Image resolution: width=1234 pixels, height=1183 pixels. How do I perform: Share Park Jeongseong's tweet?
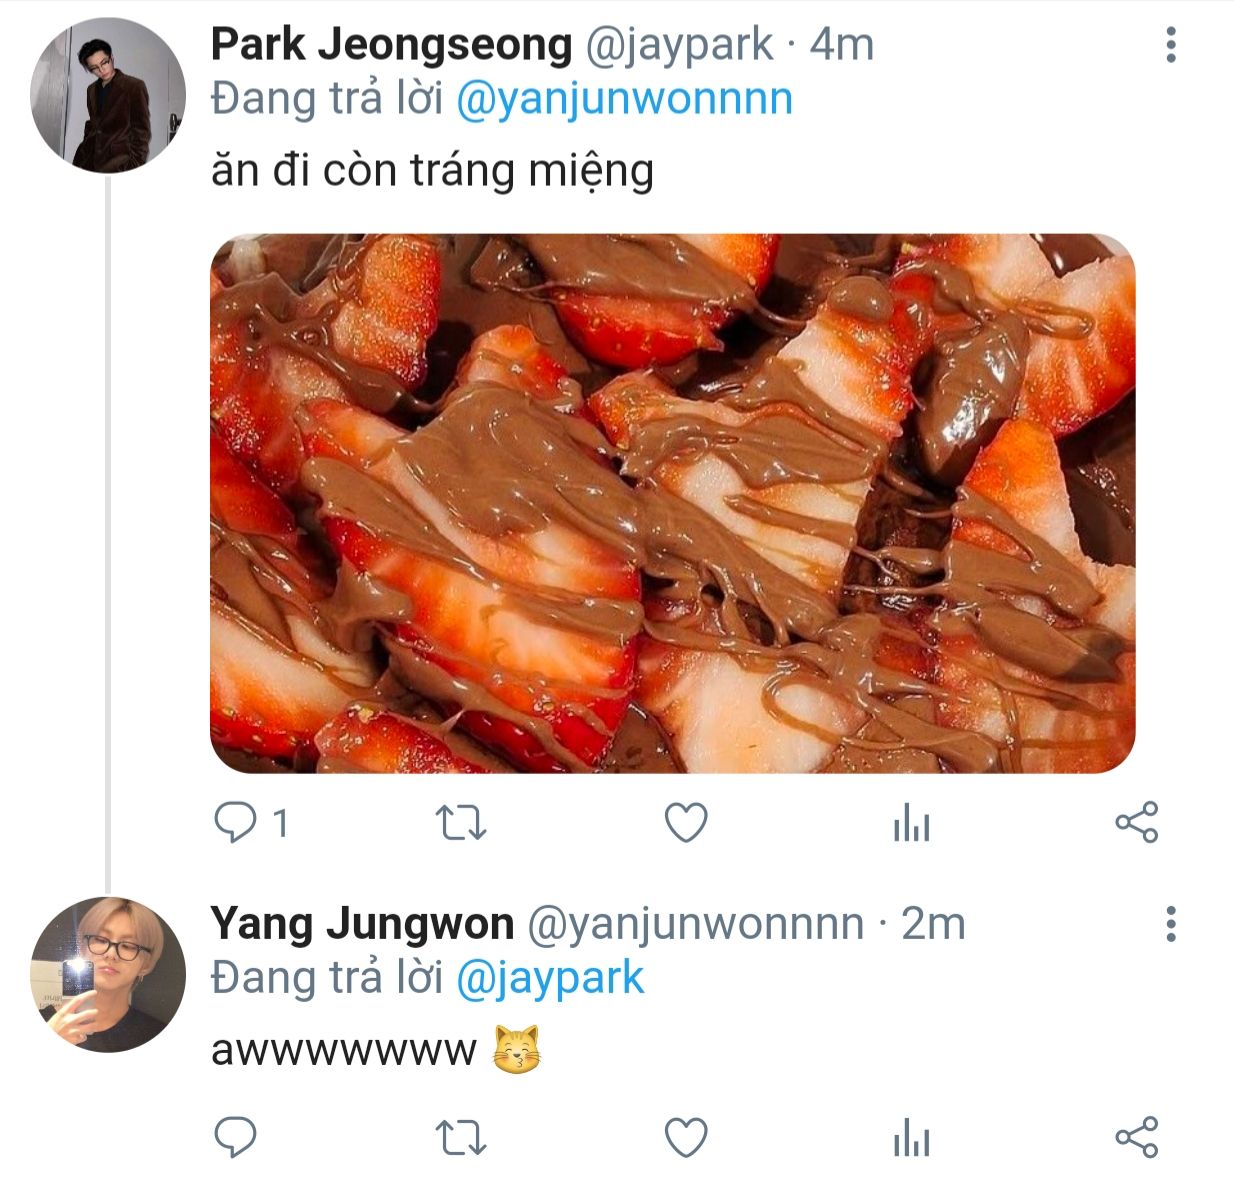[x=1136, y=823]
